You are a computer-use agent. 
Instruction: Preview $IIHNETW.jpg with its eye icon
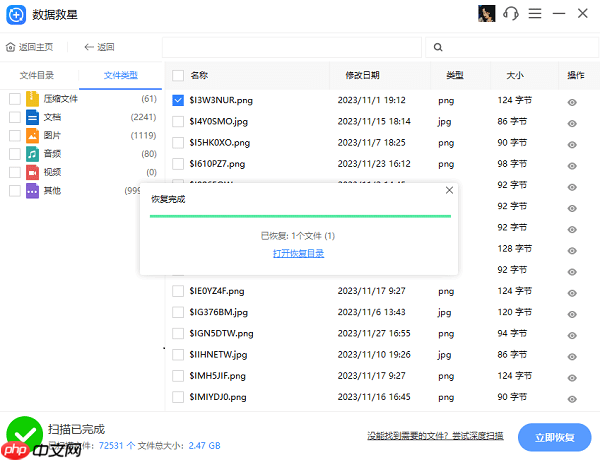coord(572,357)
